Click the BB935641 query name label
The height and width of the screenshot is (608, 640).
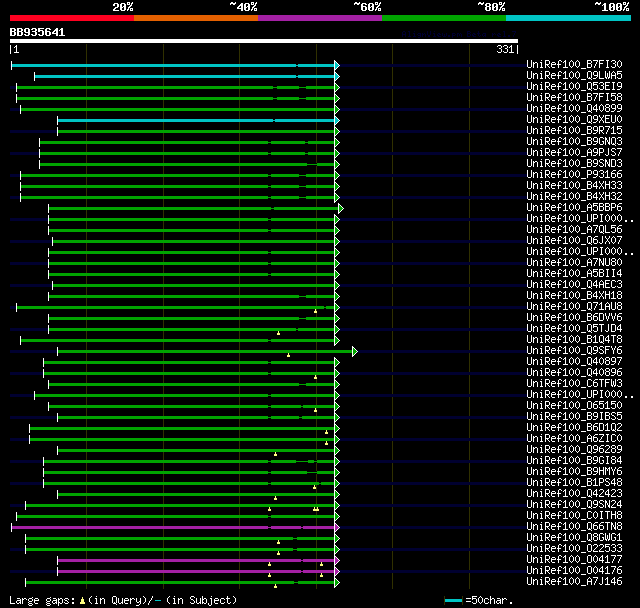[x=38, y=32]
